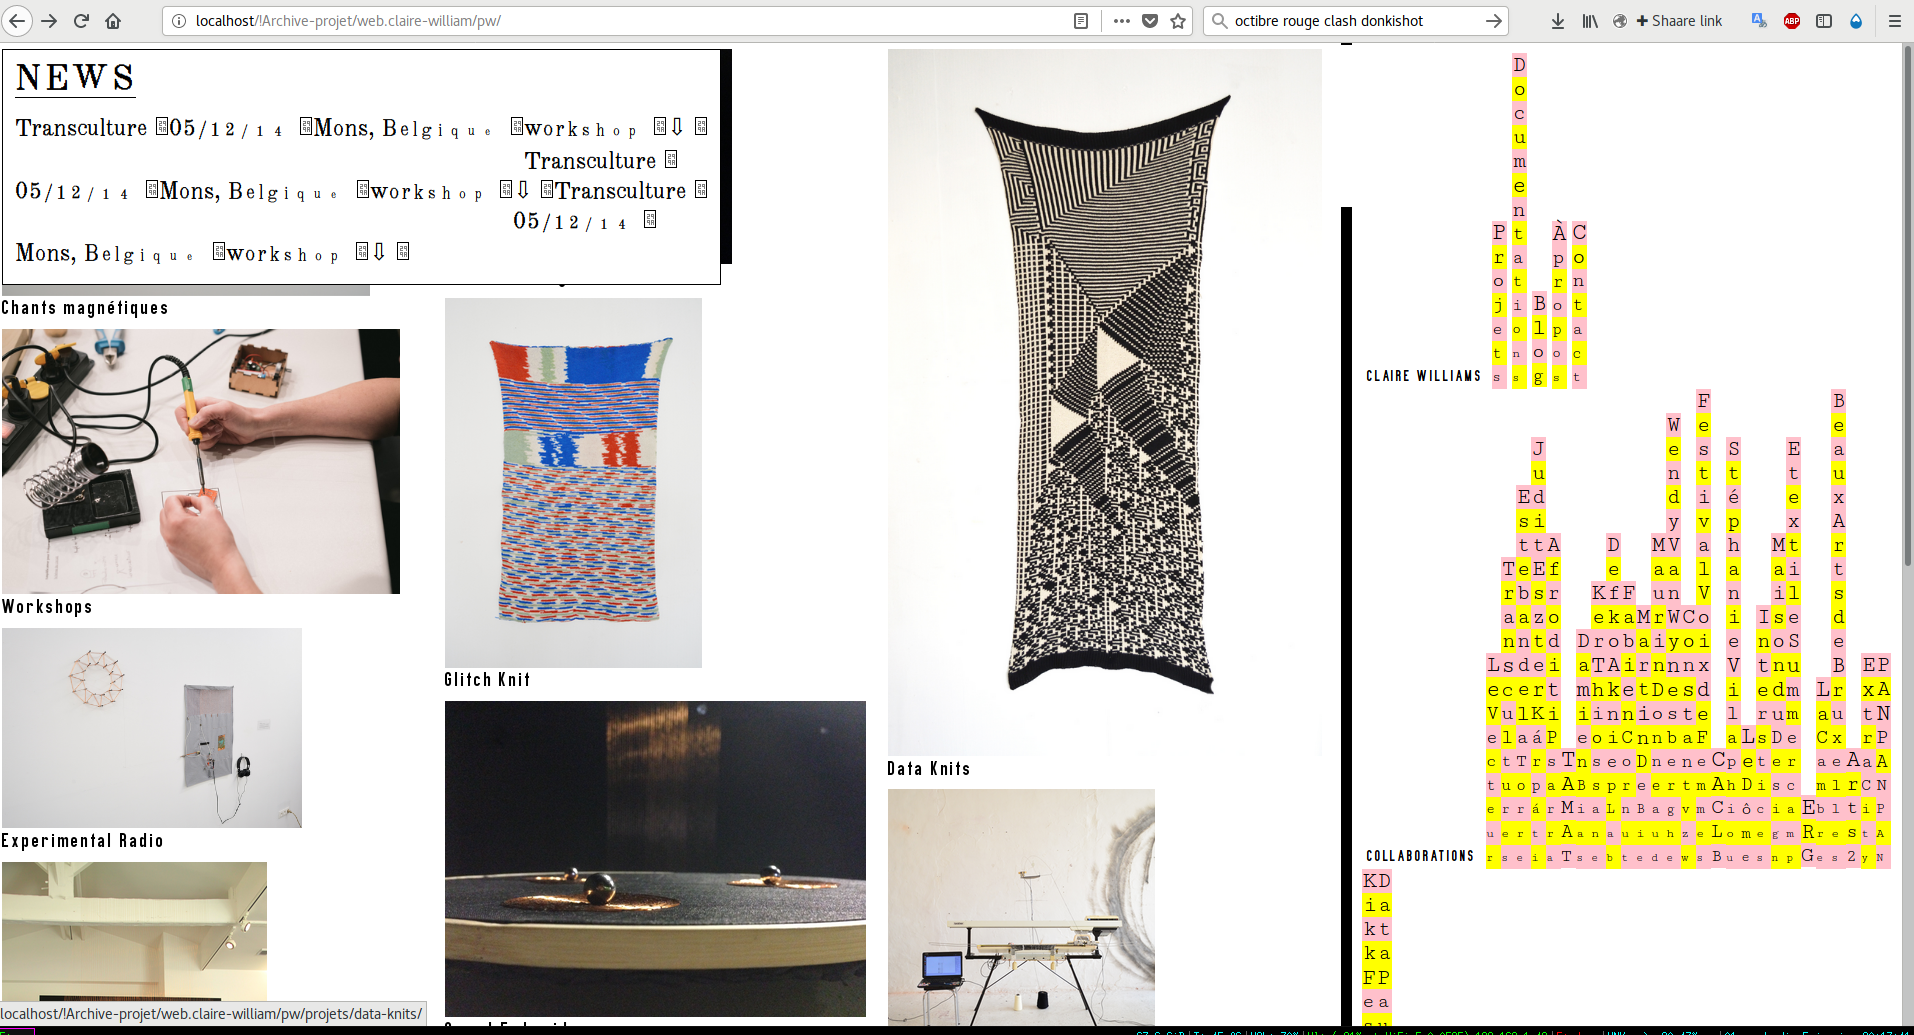Screen dimensions: 1914x1035
Task: Open the Firefox hamburger menu
Action: point(1894,21)
